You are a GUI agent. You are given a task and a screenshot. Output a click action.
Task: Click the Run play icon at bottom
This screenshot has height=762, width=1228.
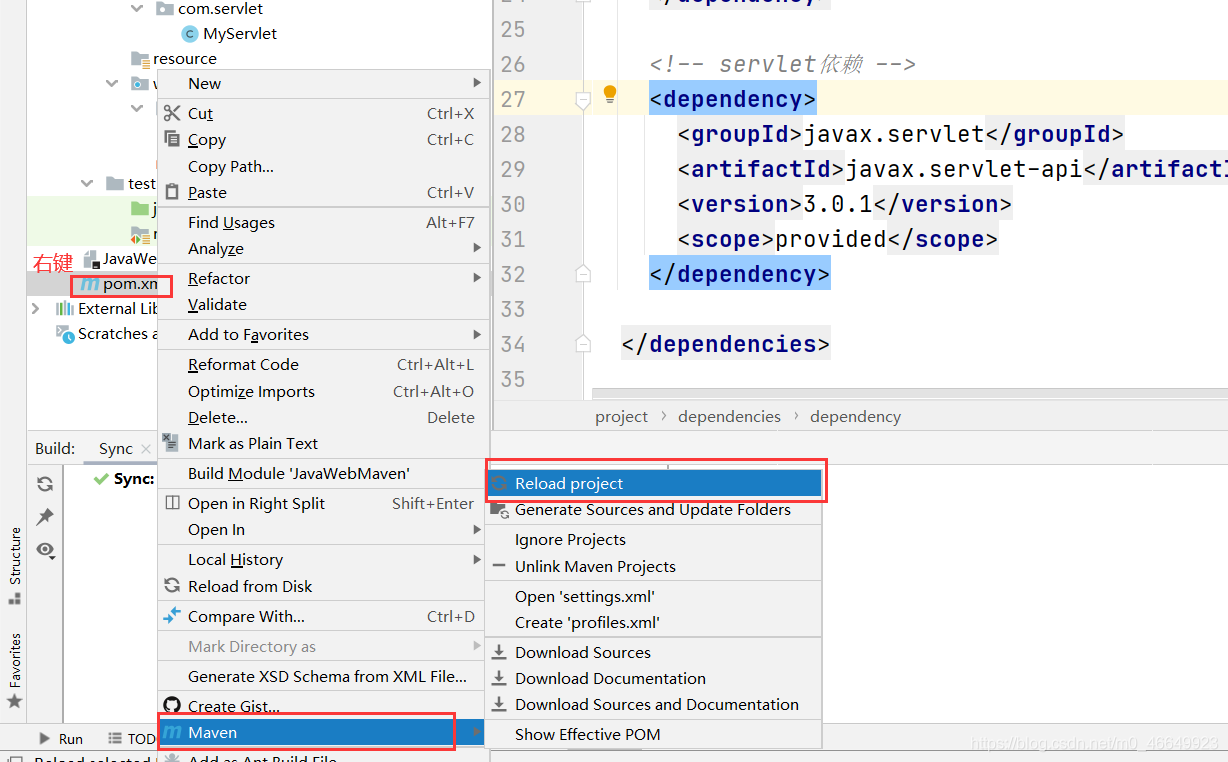pyautogui.click(x=45, y=739)
